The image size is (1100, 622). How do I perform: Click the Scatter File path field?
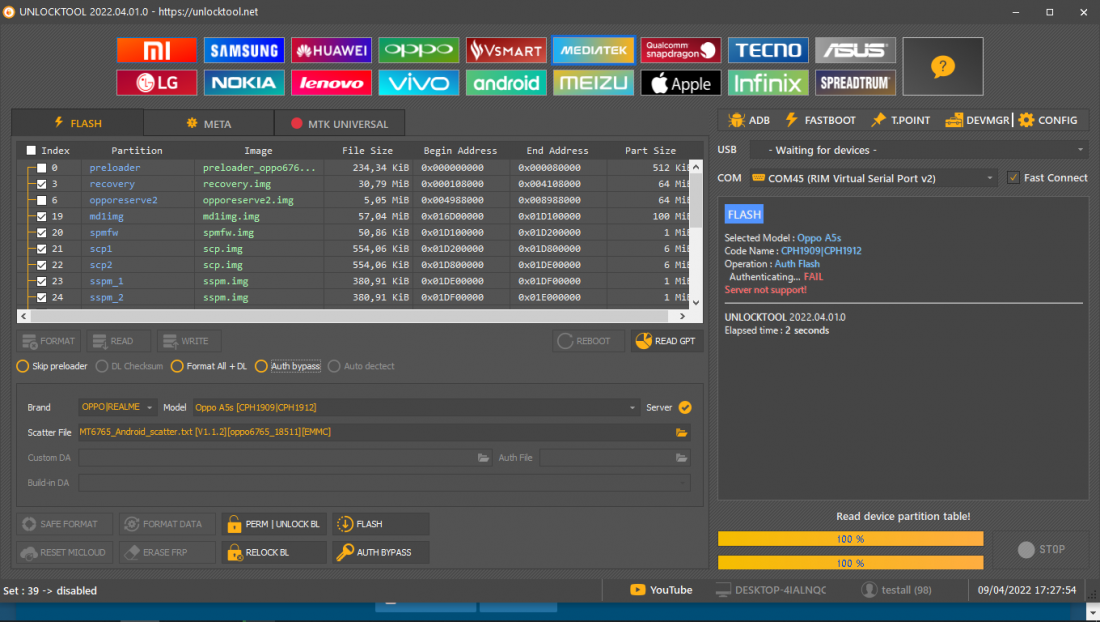[x=384, y=433]
